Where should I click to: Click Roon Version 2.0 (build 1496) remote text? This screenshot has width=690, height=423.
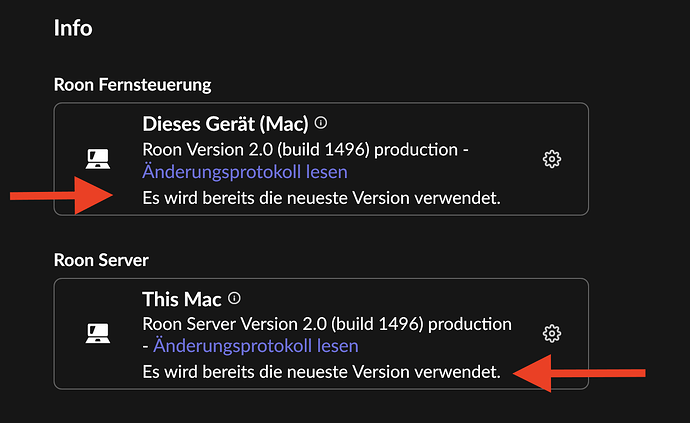tap(256, 150)
